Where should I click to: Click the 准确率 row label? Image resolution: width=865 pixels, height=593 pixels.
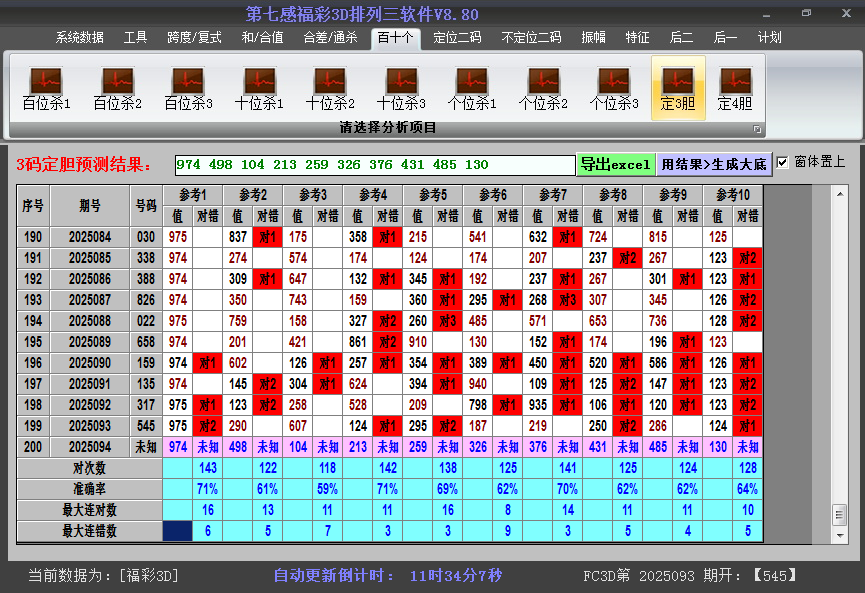tap(89, 489)
